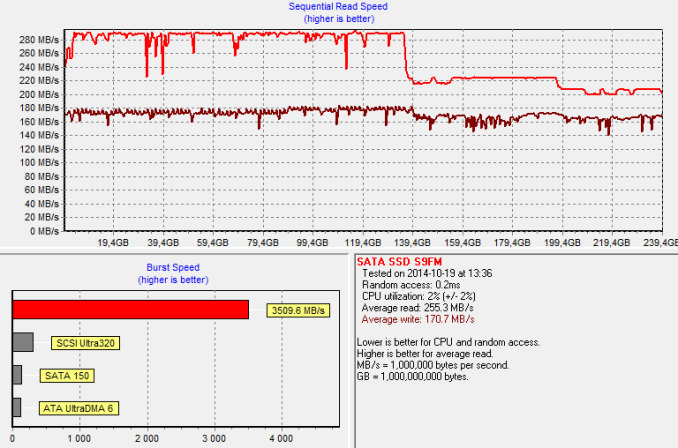Click the 0 MB/s axis label
This screenshot has width=678, height=448.
click(x=44, y=231)
